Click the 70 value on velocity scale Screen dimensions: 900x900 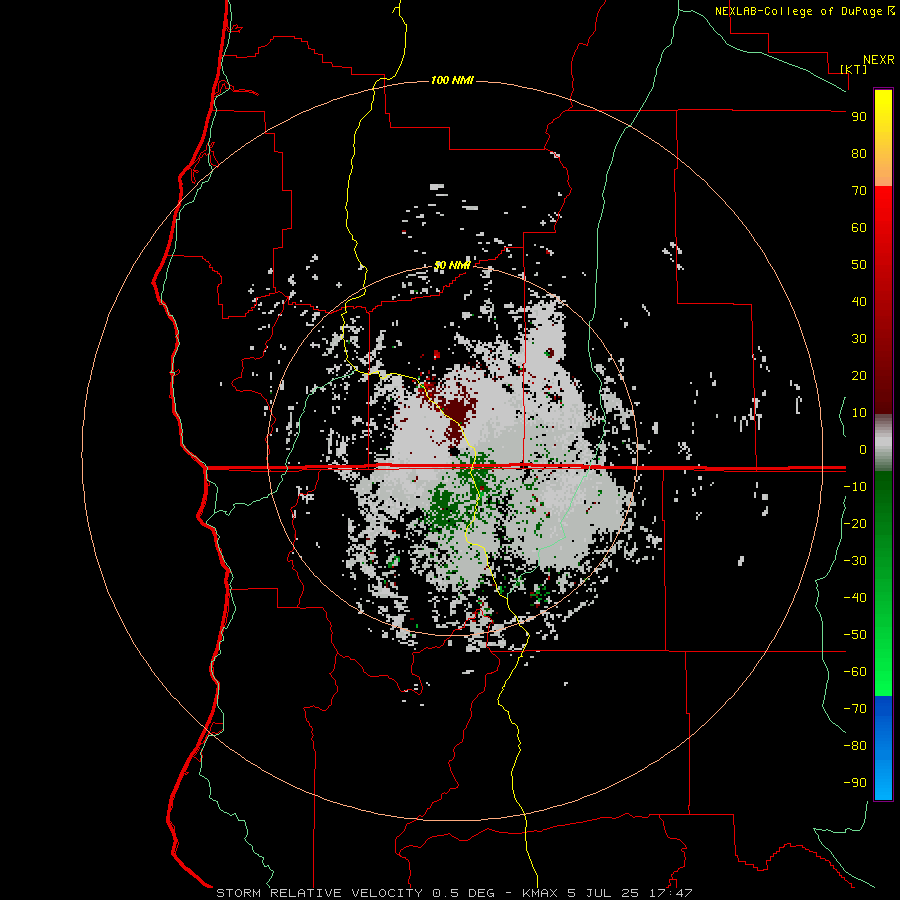point(859,191)
